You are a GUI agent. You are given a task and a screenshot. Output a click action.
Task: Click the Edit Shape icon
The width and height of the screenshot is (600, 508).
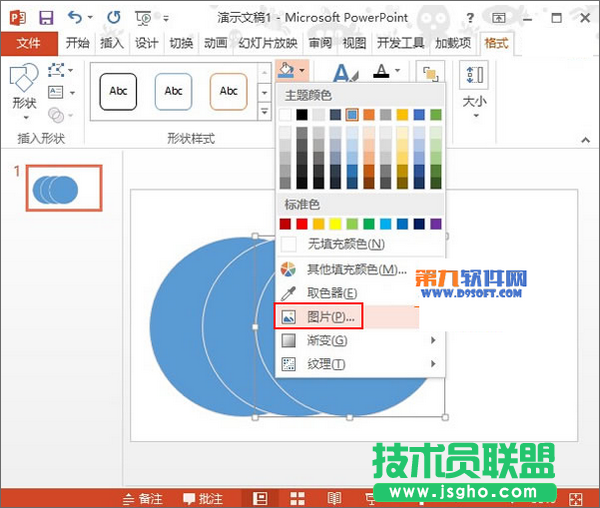click(x=56, y=70)
